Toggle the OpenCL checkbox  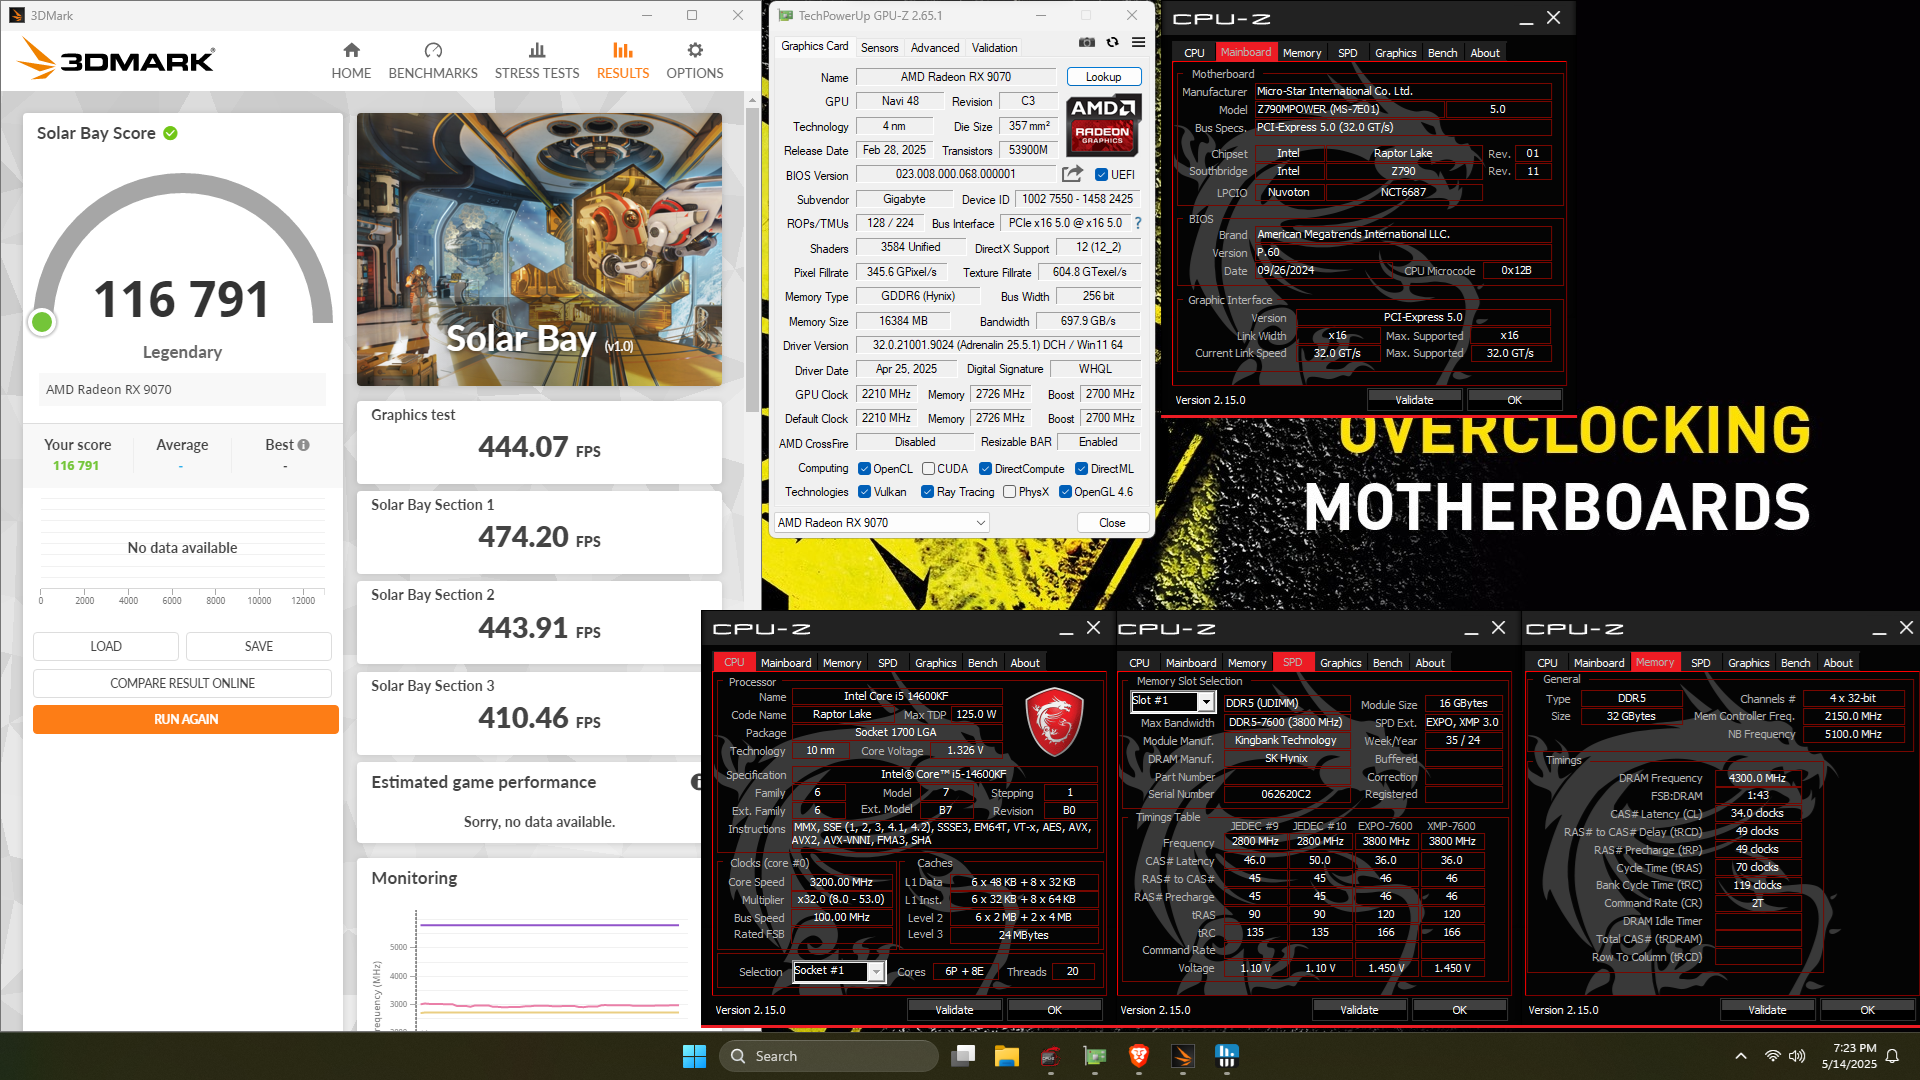coord(864,469)
